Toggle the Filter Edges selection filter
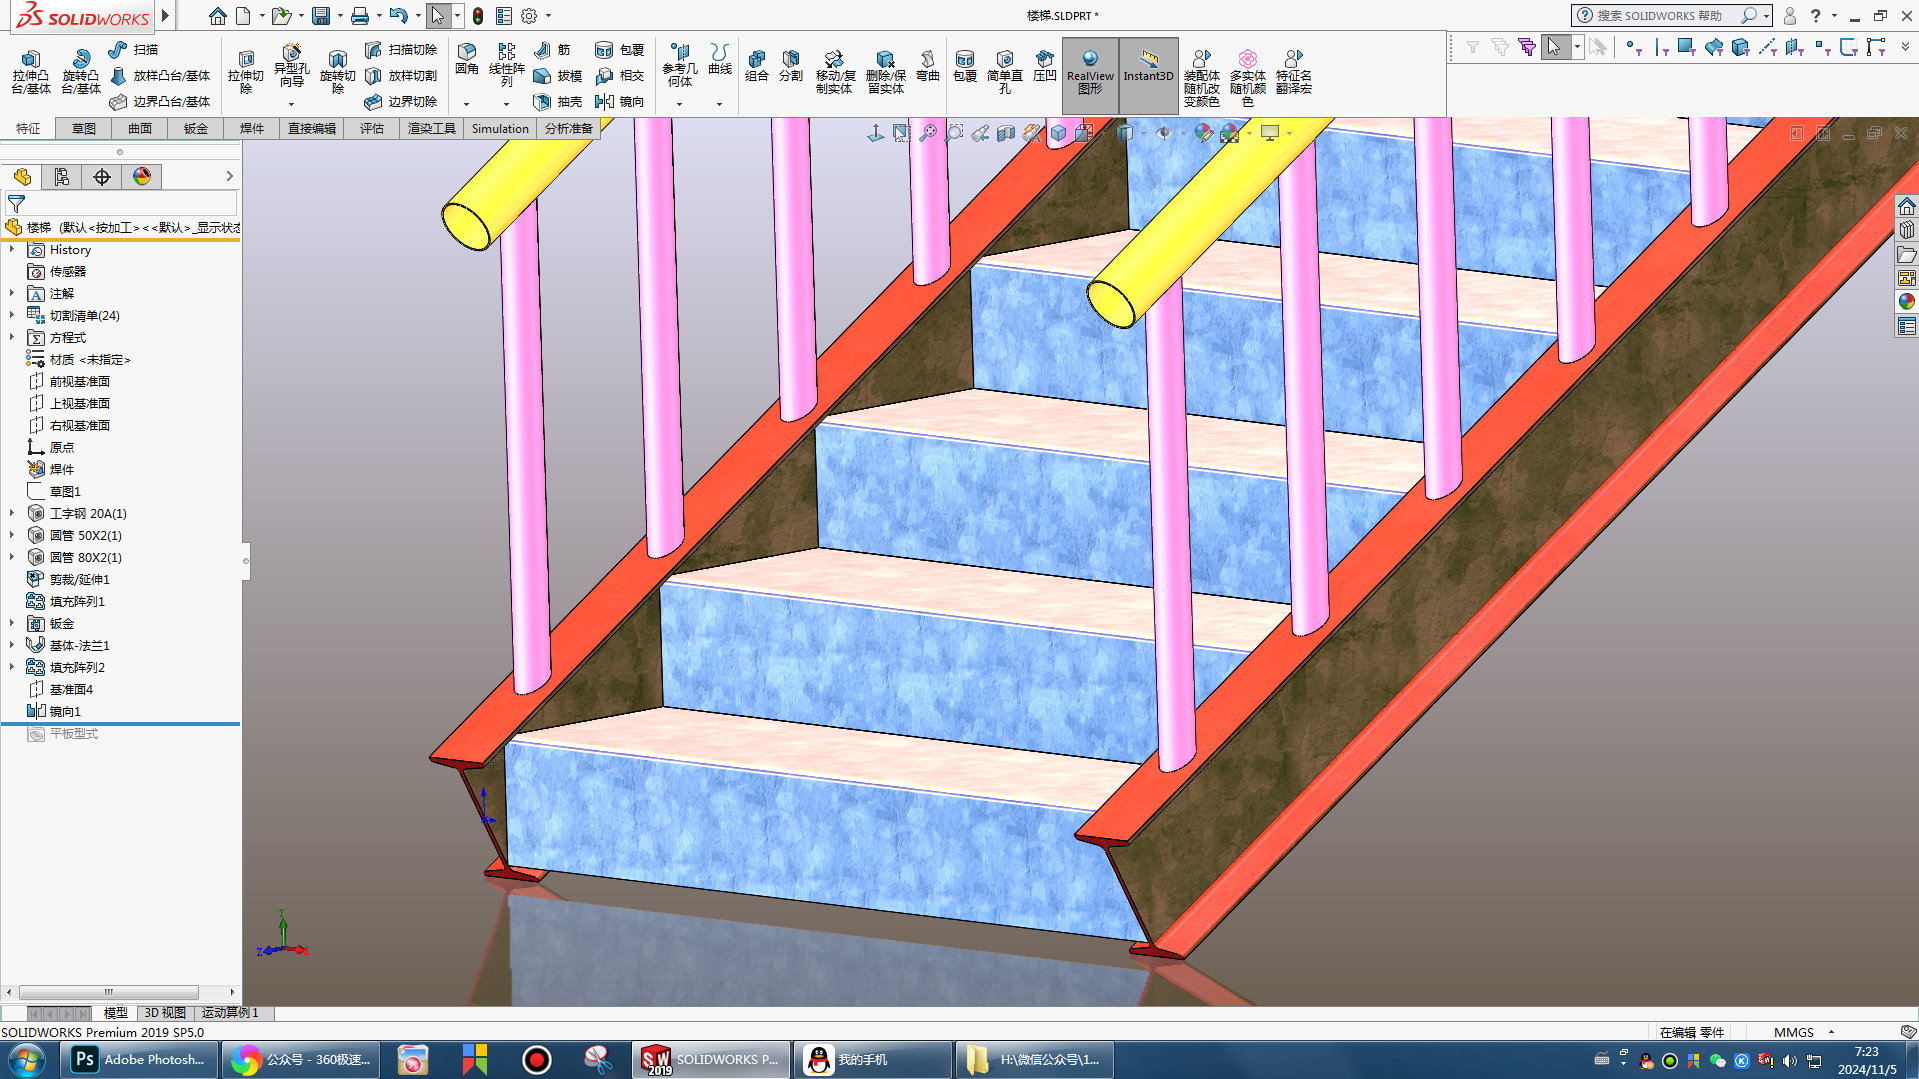Screen dimensions: 1919x1079 click(1661, 47)
